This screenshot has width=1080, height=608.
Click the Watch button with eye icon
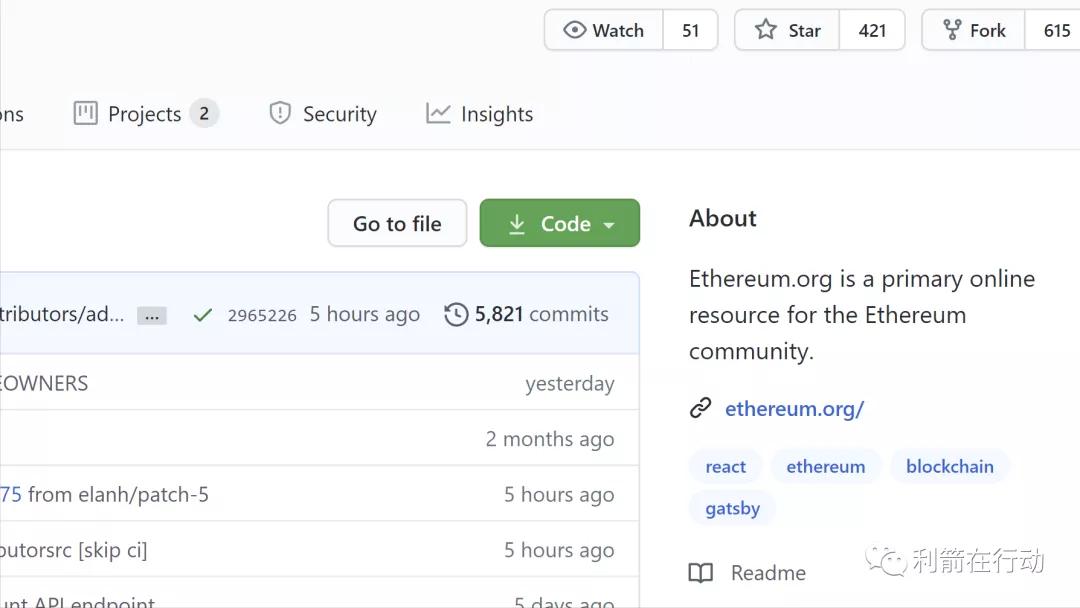click(604, 30)
